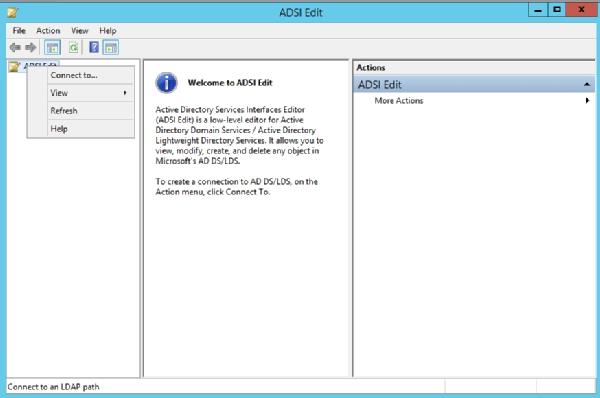The height and width of the screenshot is (398, 600).
Task: Click More Actions in Actions pane
Action: 399,101
